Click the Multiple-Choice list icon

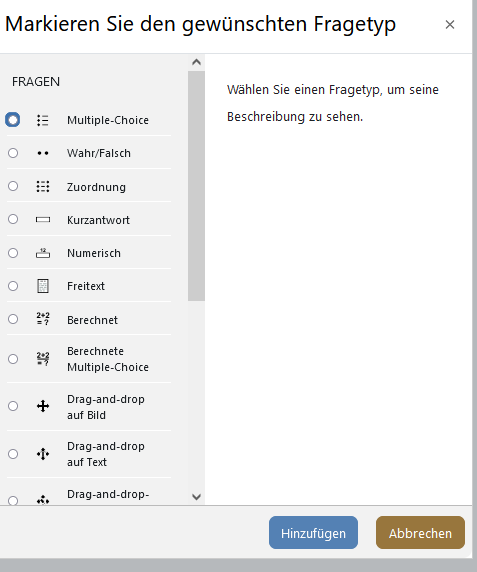coord(43,120)
